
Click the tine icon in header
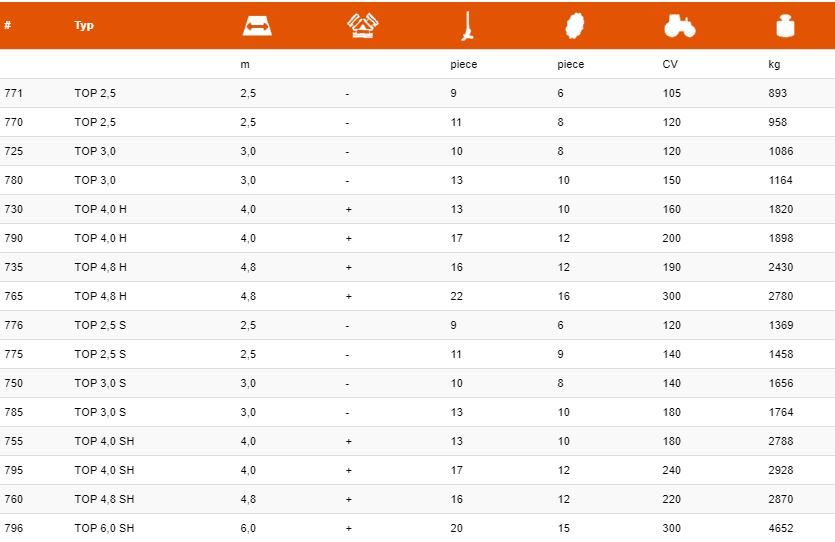465,26
